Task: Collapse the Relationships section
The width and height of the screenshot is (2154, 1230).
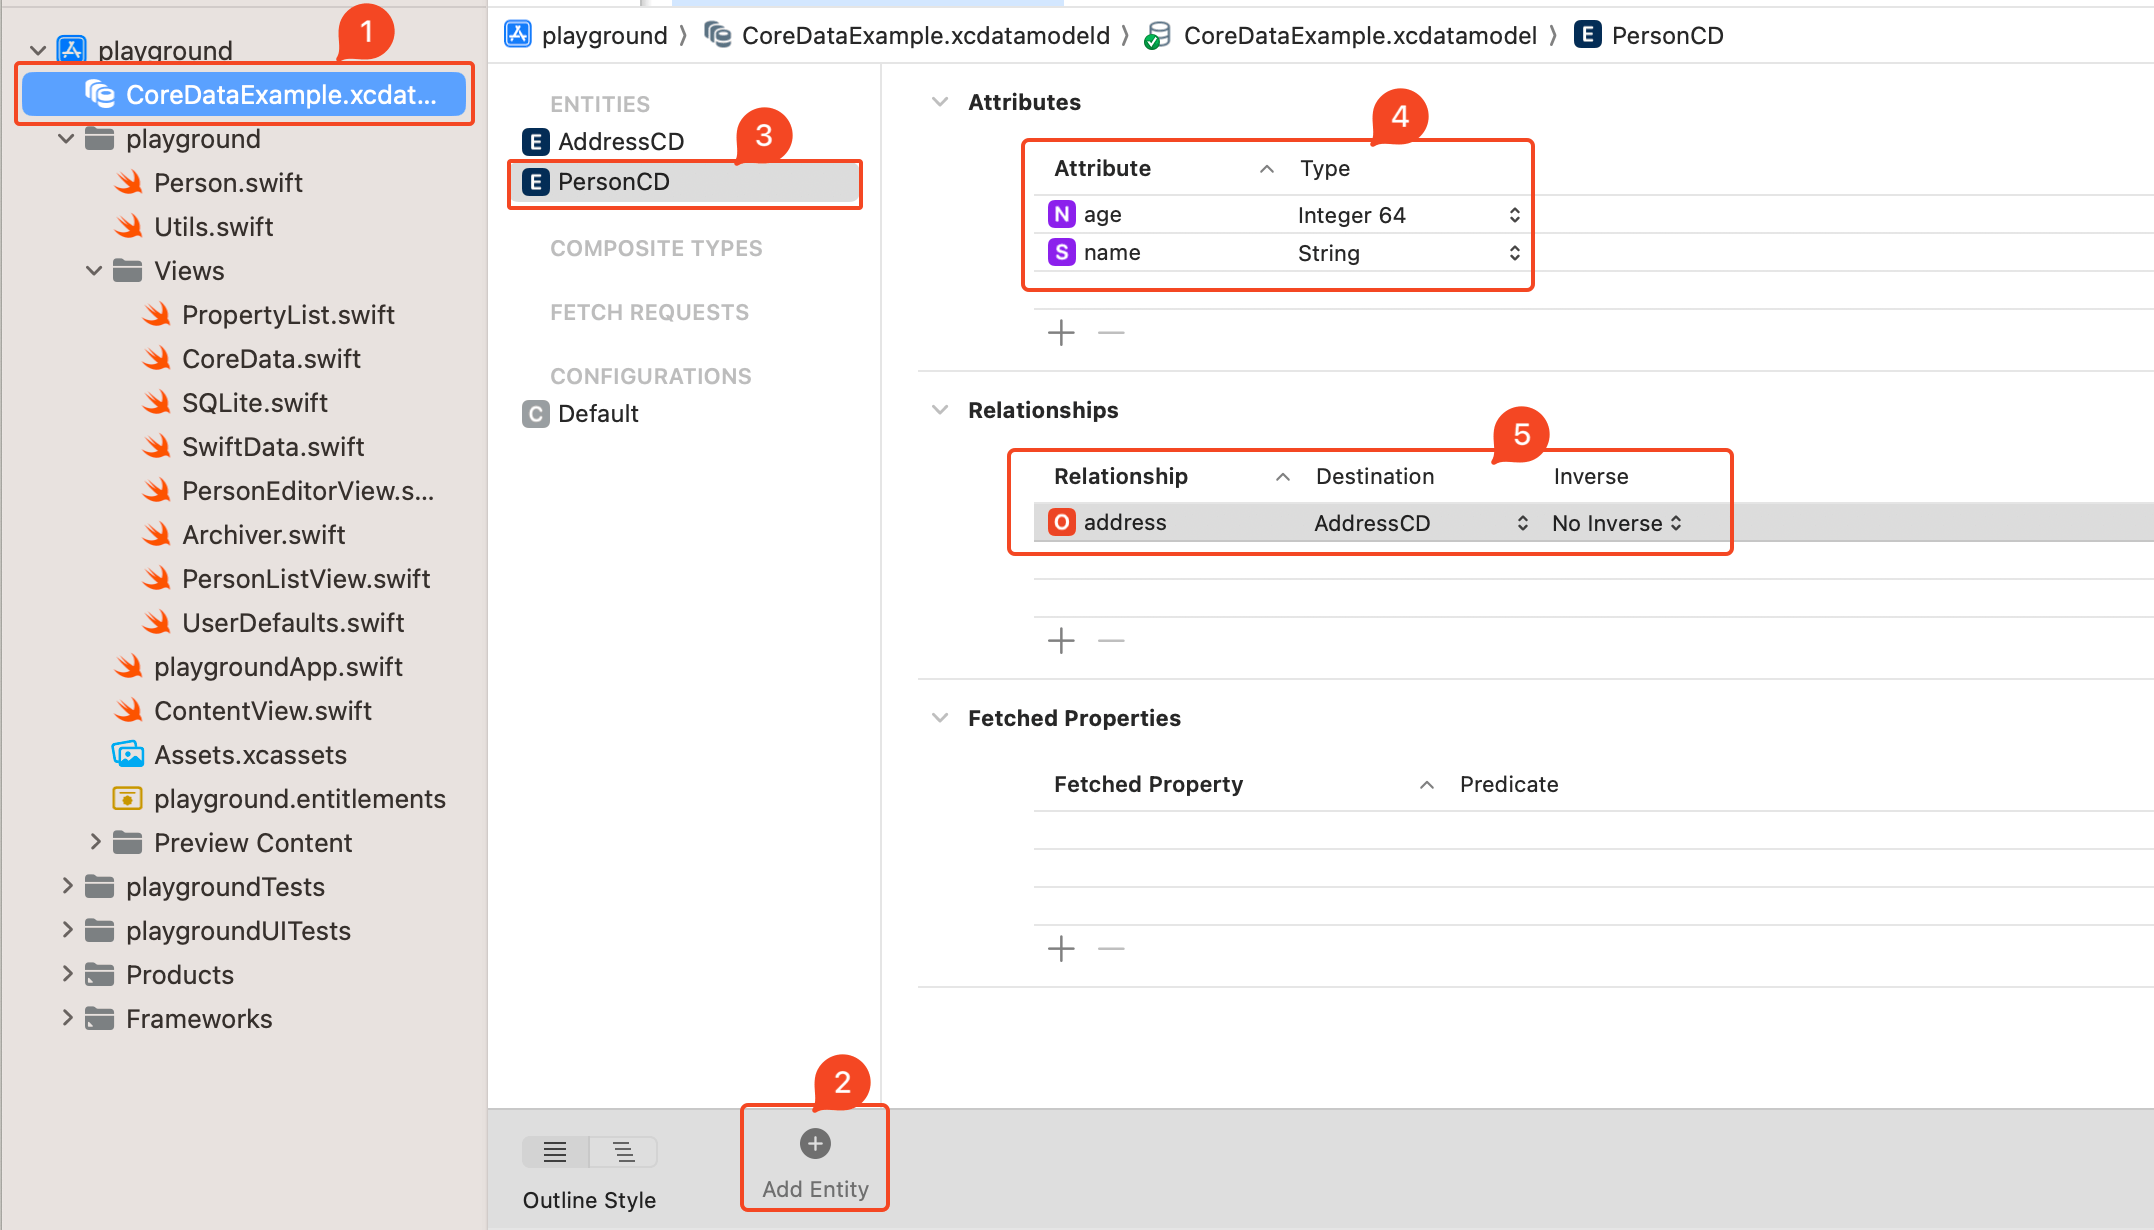Action: click(x=940, y=410)
